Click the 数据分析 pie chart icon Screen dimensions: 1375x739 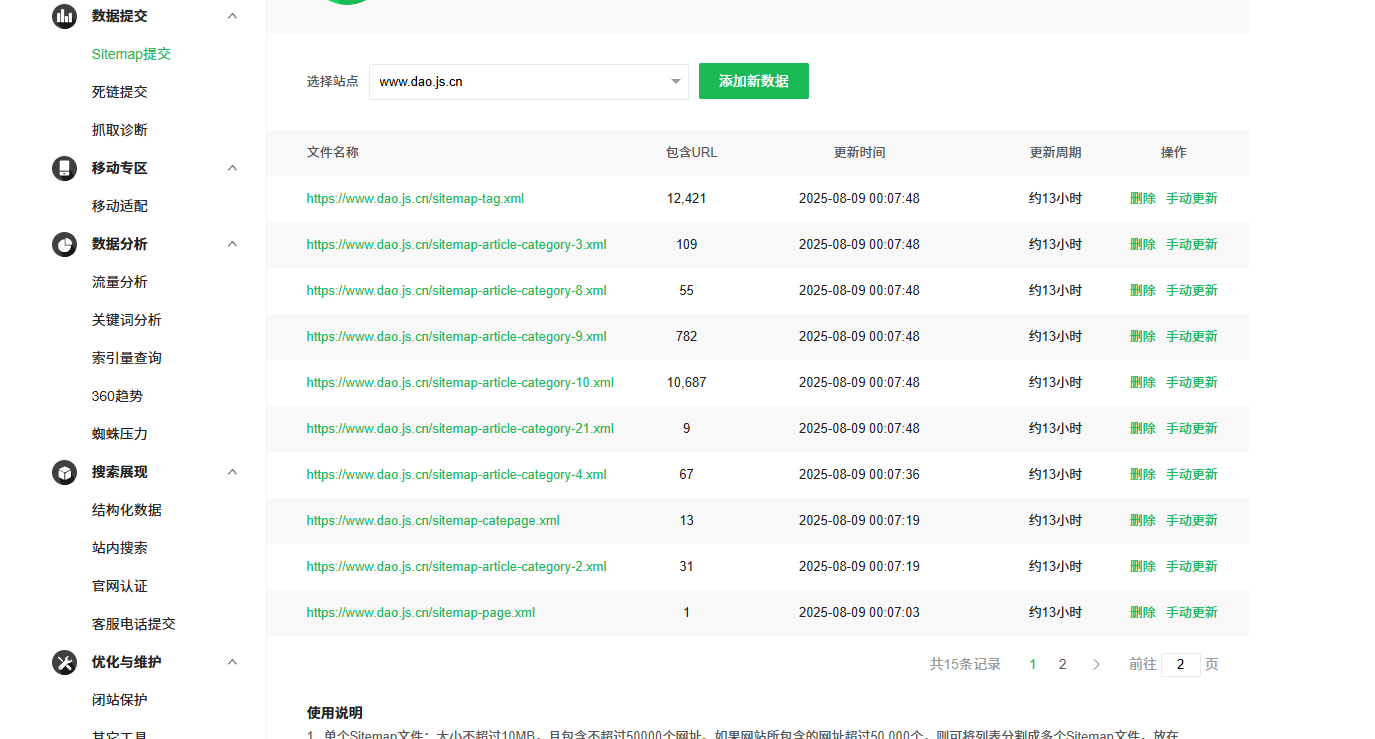64,244
